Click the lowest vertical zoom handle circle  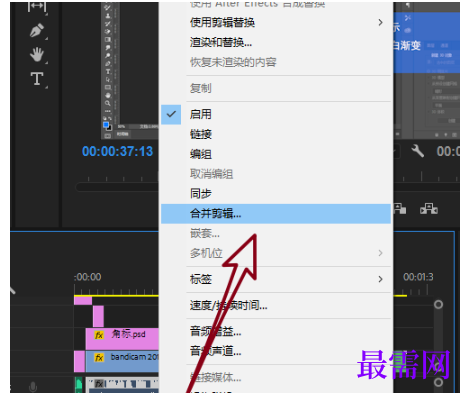[x=438, y=382]
